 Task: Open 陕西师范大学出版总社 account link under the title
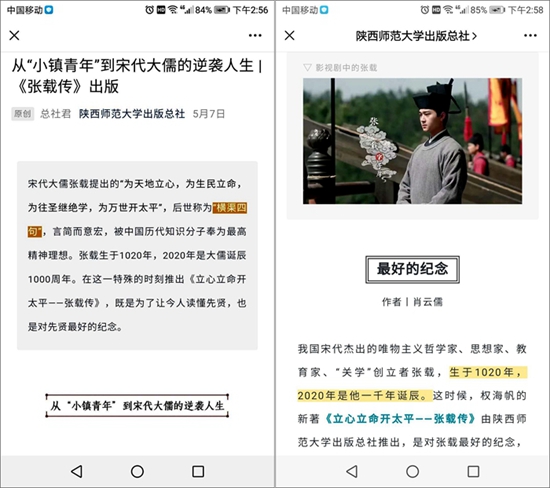[x=132, y=114]
